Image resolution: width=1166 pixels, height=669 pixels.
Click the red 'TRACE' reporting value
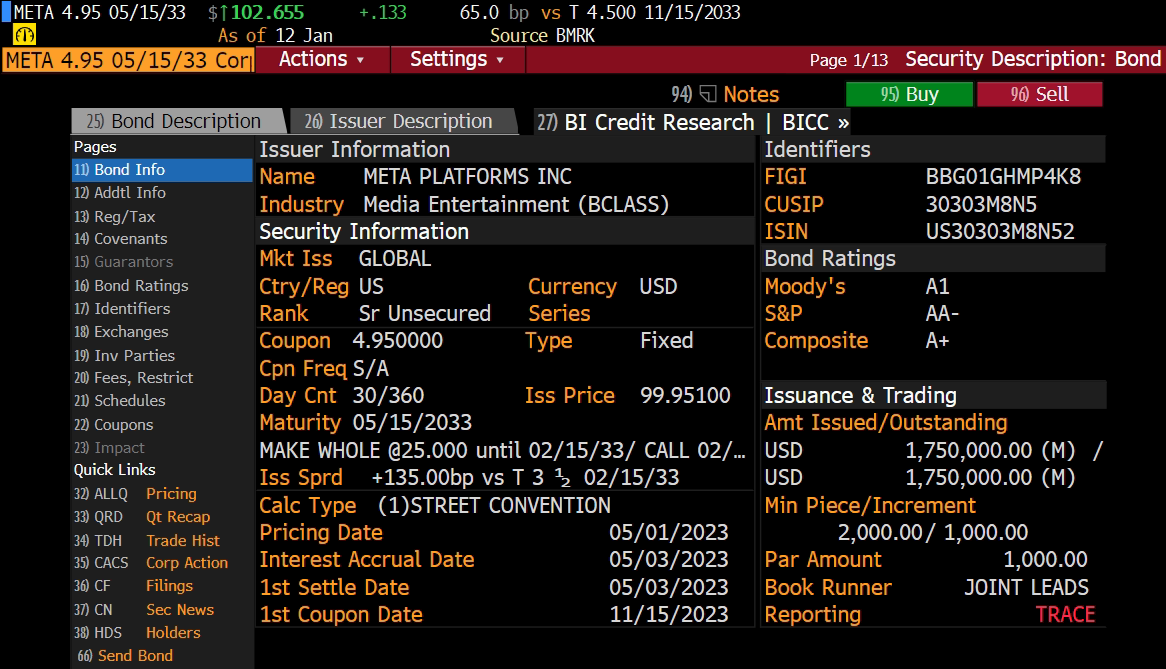pos(1065,615)
